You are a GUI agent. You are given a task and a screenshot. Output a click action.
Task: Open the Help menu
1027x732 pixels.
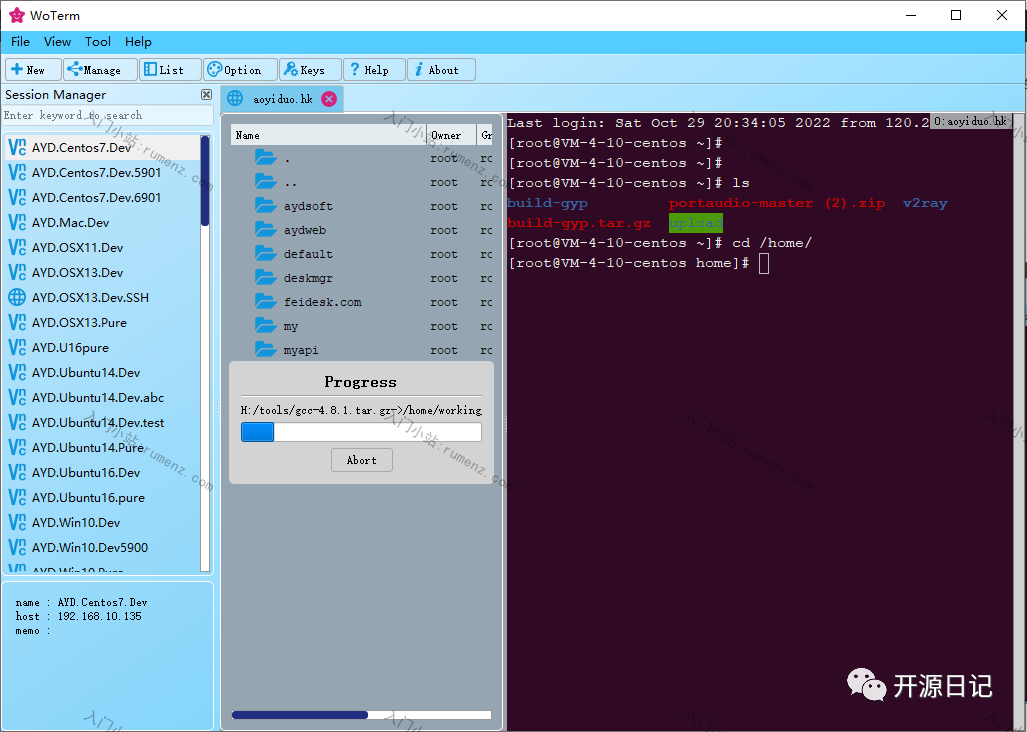138,42
